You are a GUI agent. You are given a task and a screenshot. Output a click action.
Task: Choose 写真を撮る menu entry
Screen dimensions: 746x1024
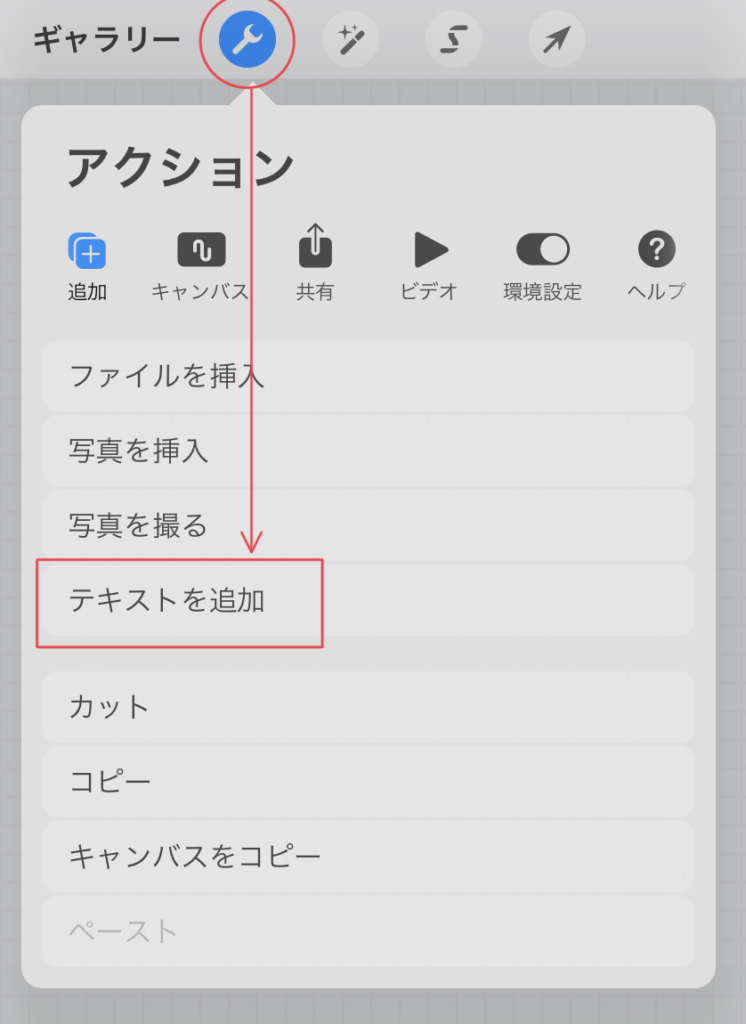point(368,526)
